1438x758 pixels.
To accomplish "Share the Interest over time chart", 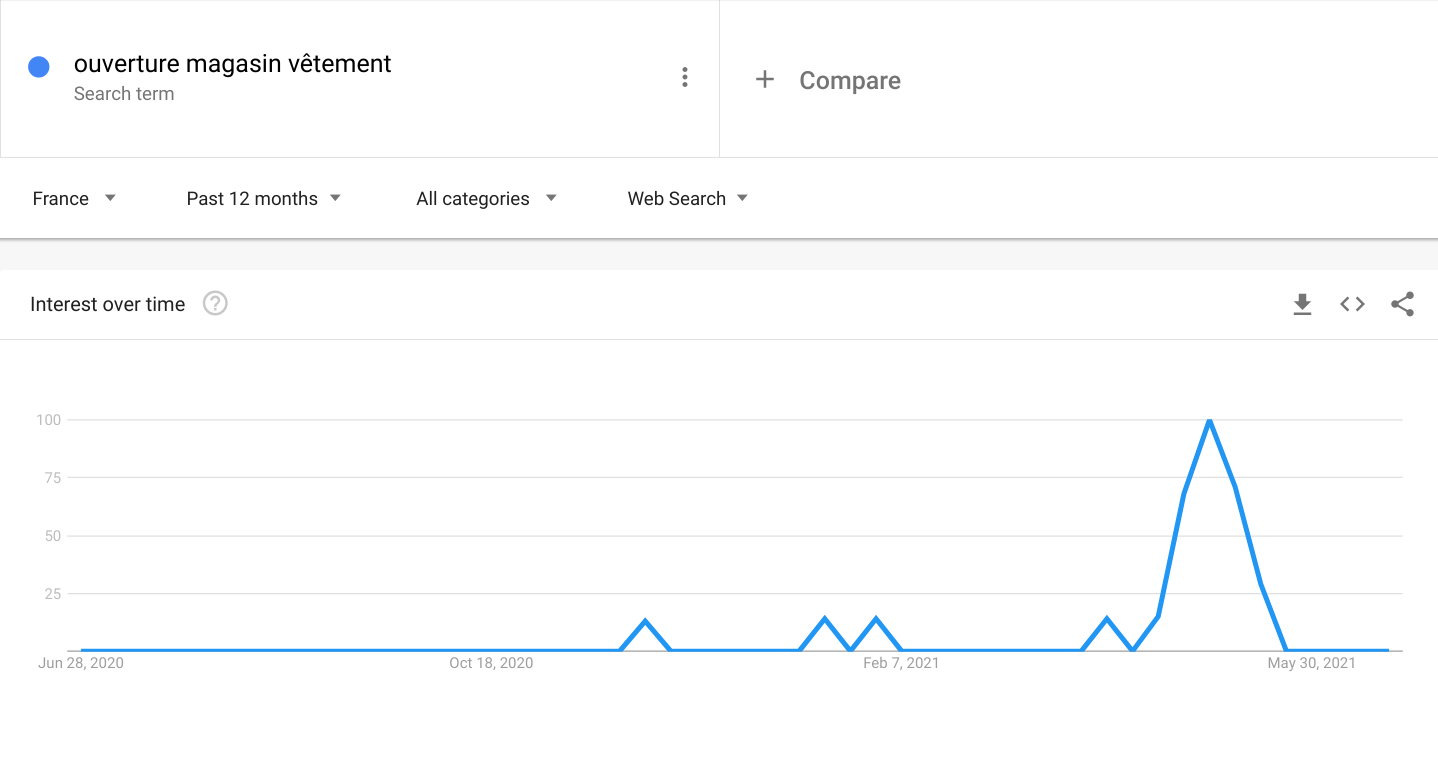I will pos(1402,304).
